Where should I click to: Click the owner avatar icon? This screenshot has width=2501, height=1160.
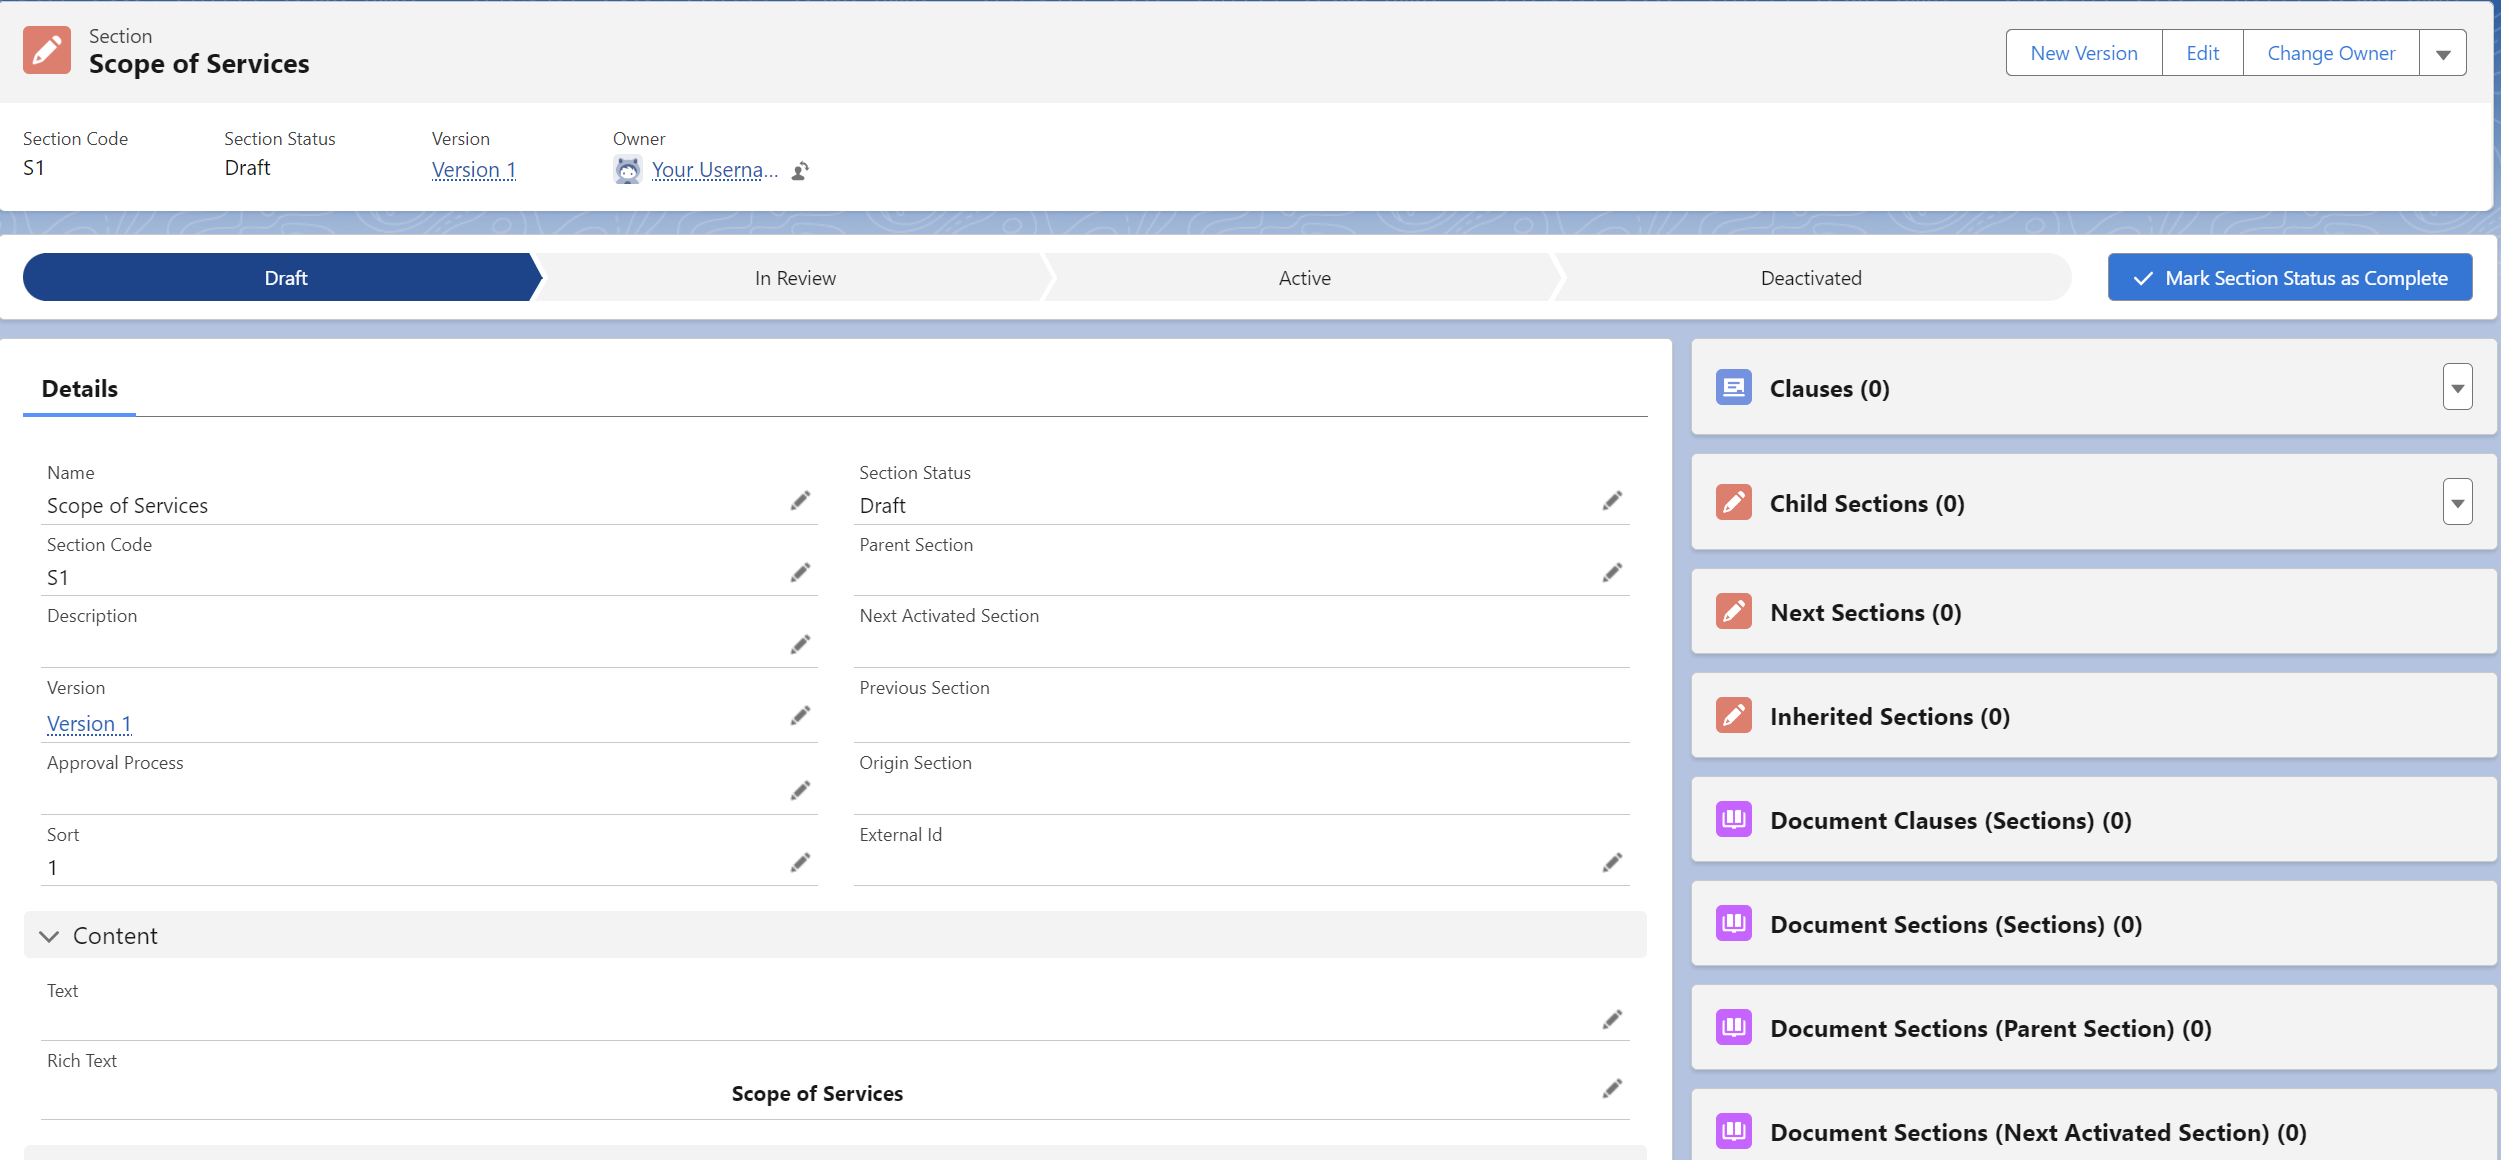tap(627, 170)
